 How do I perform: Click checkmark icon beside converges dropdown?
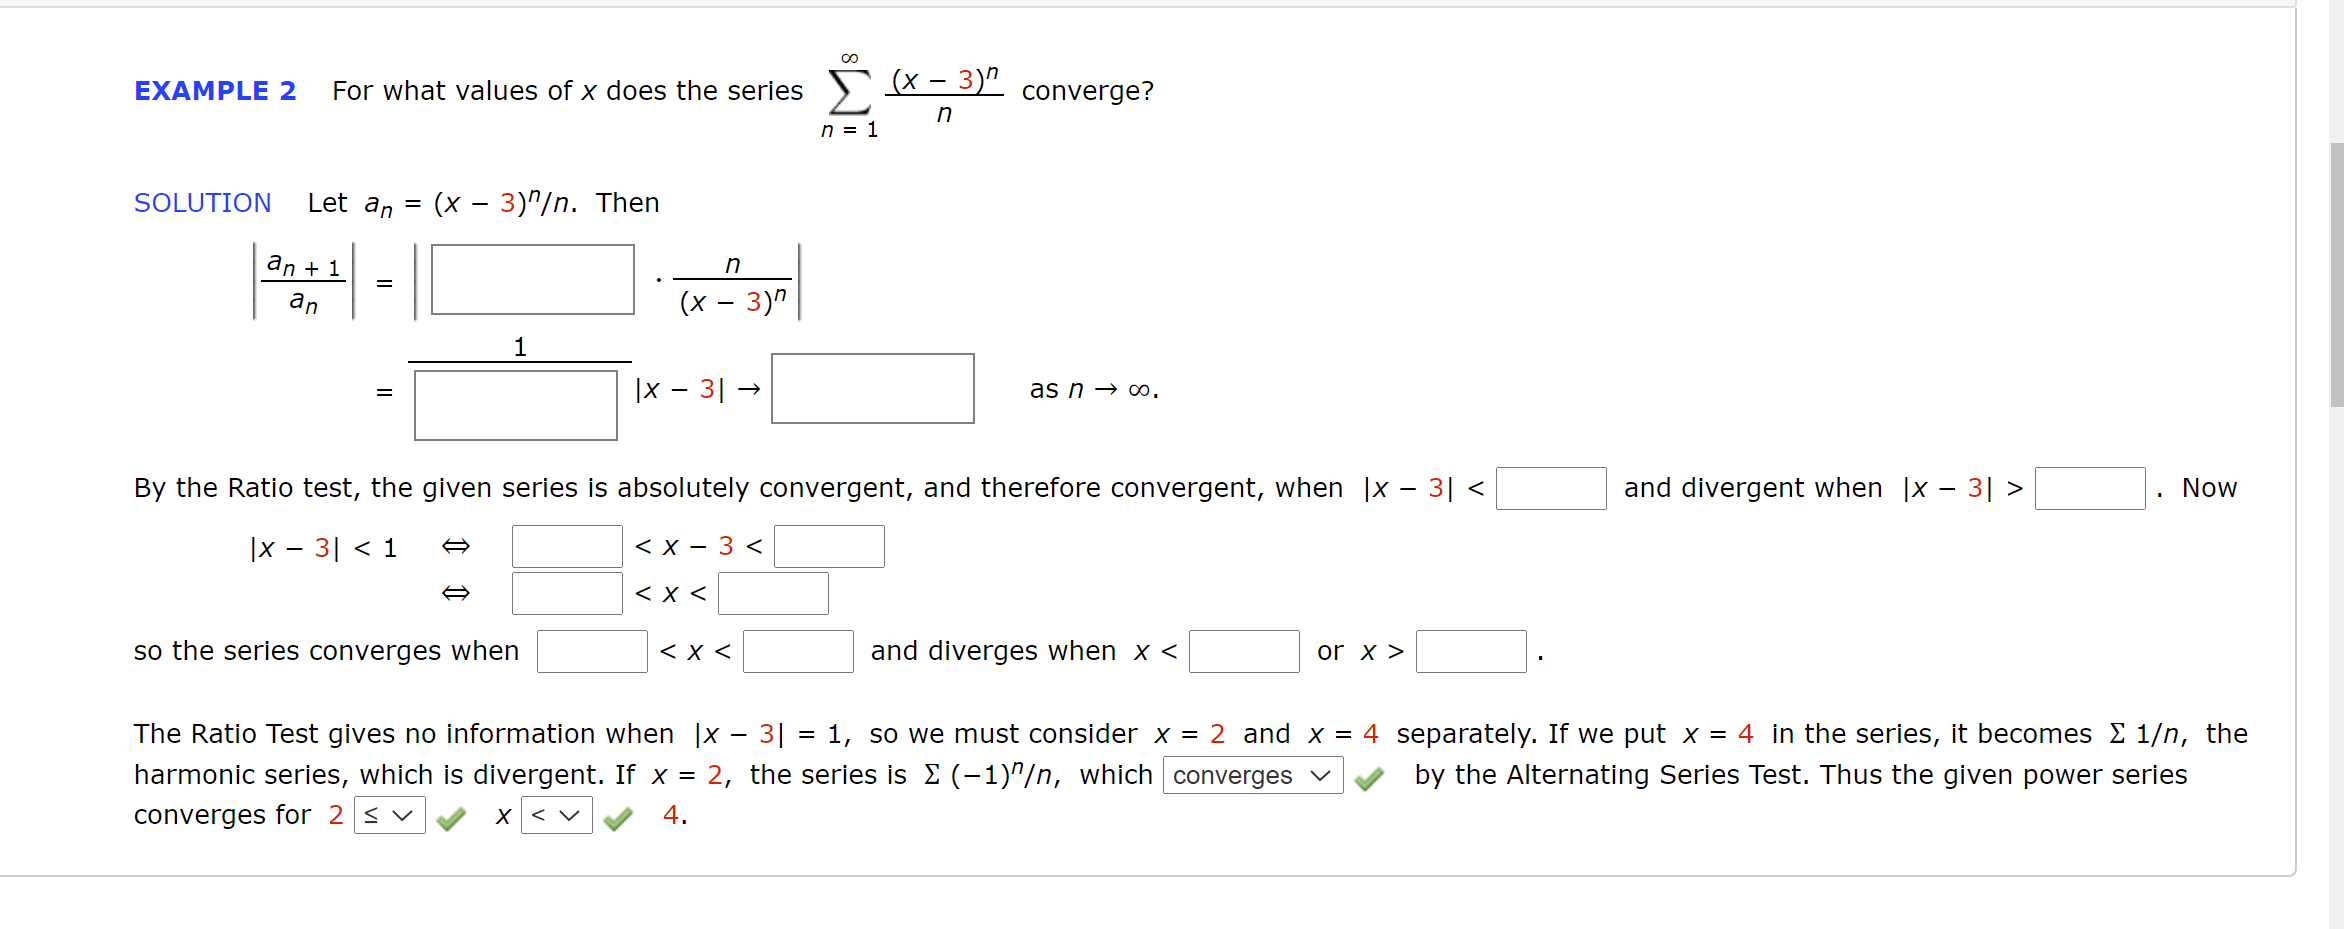1372,776
